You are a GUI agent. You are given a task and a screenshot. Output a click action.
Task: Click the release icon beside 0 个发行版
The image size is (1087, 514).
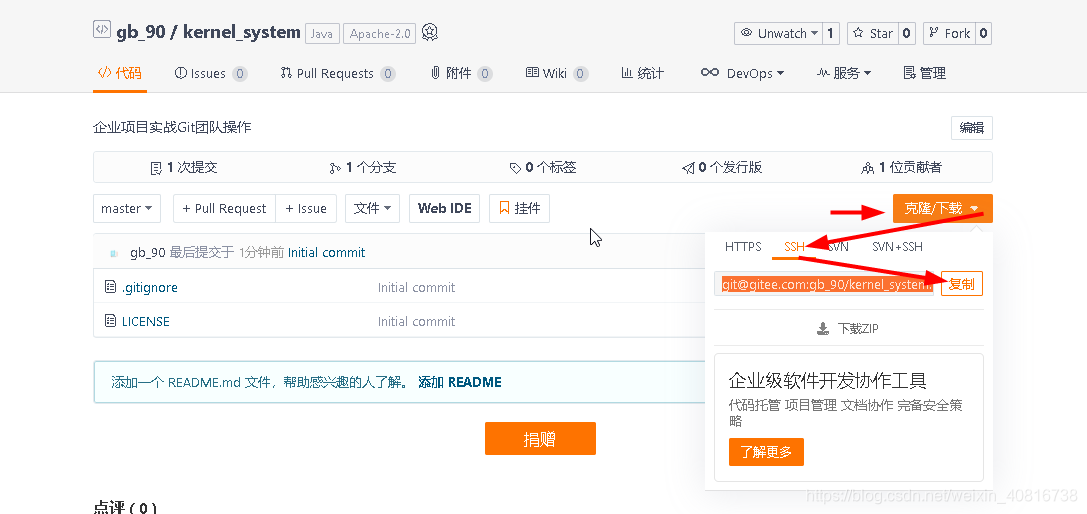(x=688, y=168)
